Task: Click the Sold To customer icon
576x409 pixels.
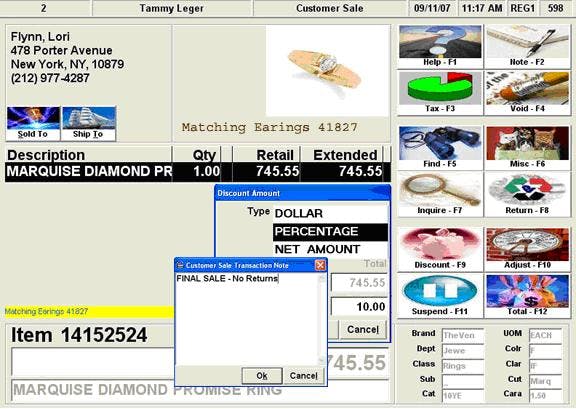Action: [x=33, y=123]
